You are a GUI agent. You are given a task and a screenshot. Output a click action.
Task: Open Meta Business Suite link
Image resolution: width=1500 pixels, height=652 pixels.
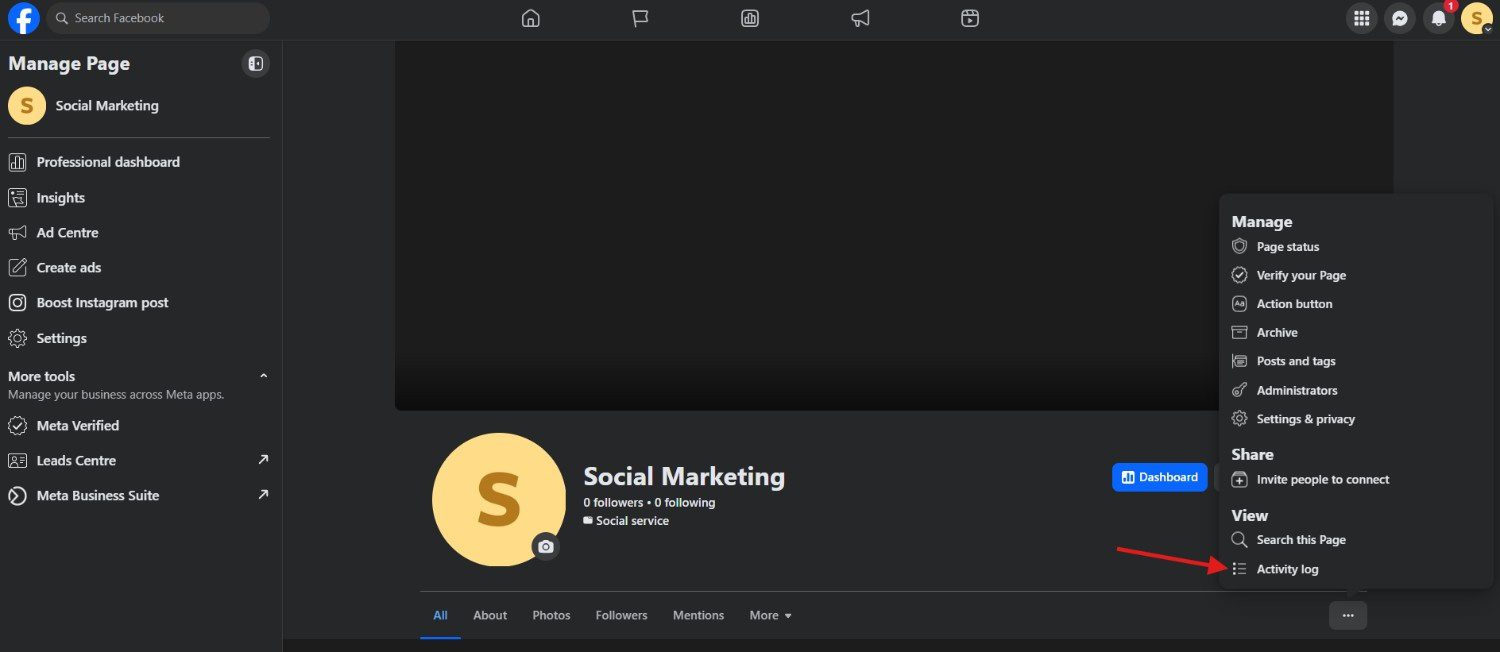click(98, 495)
